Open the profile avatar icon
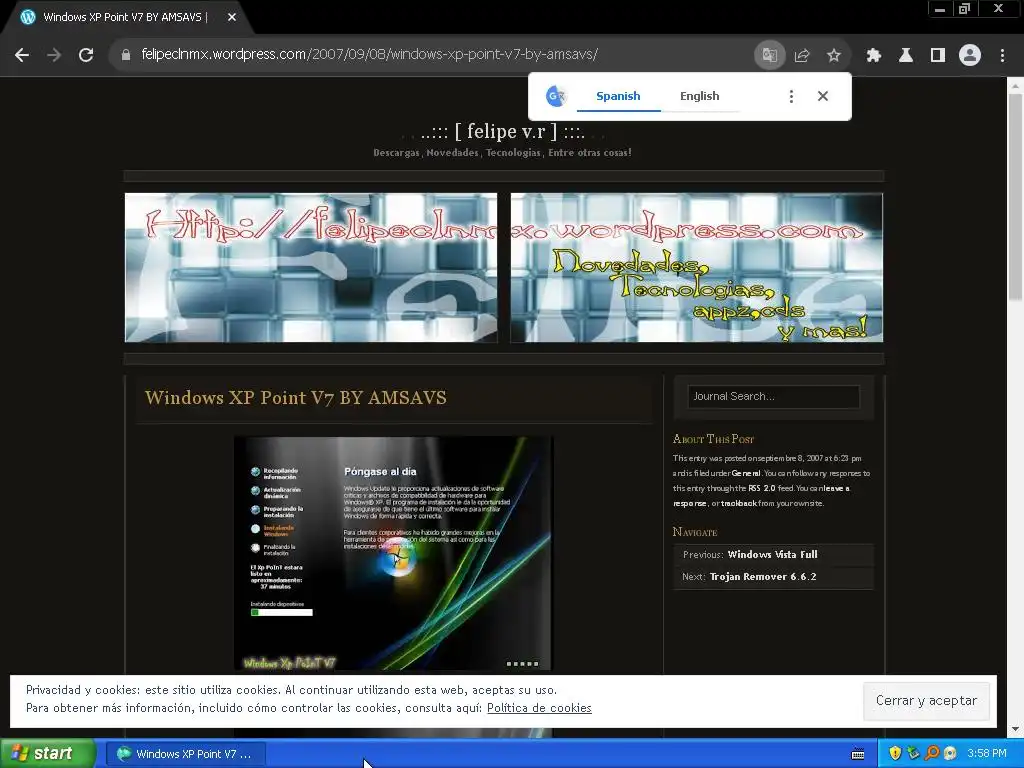 (x=970, y=55)
